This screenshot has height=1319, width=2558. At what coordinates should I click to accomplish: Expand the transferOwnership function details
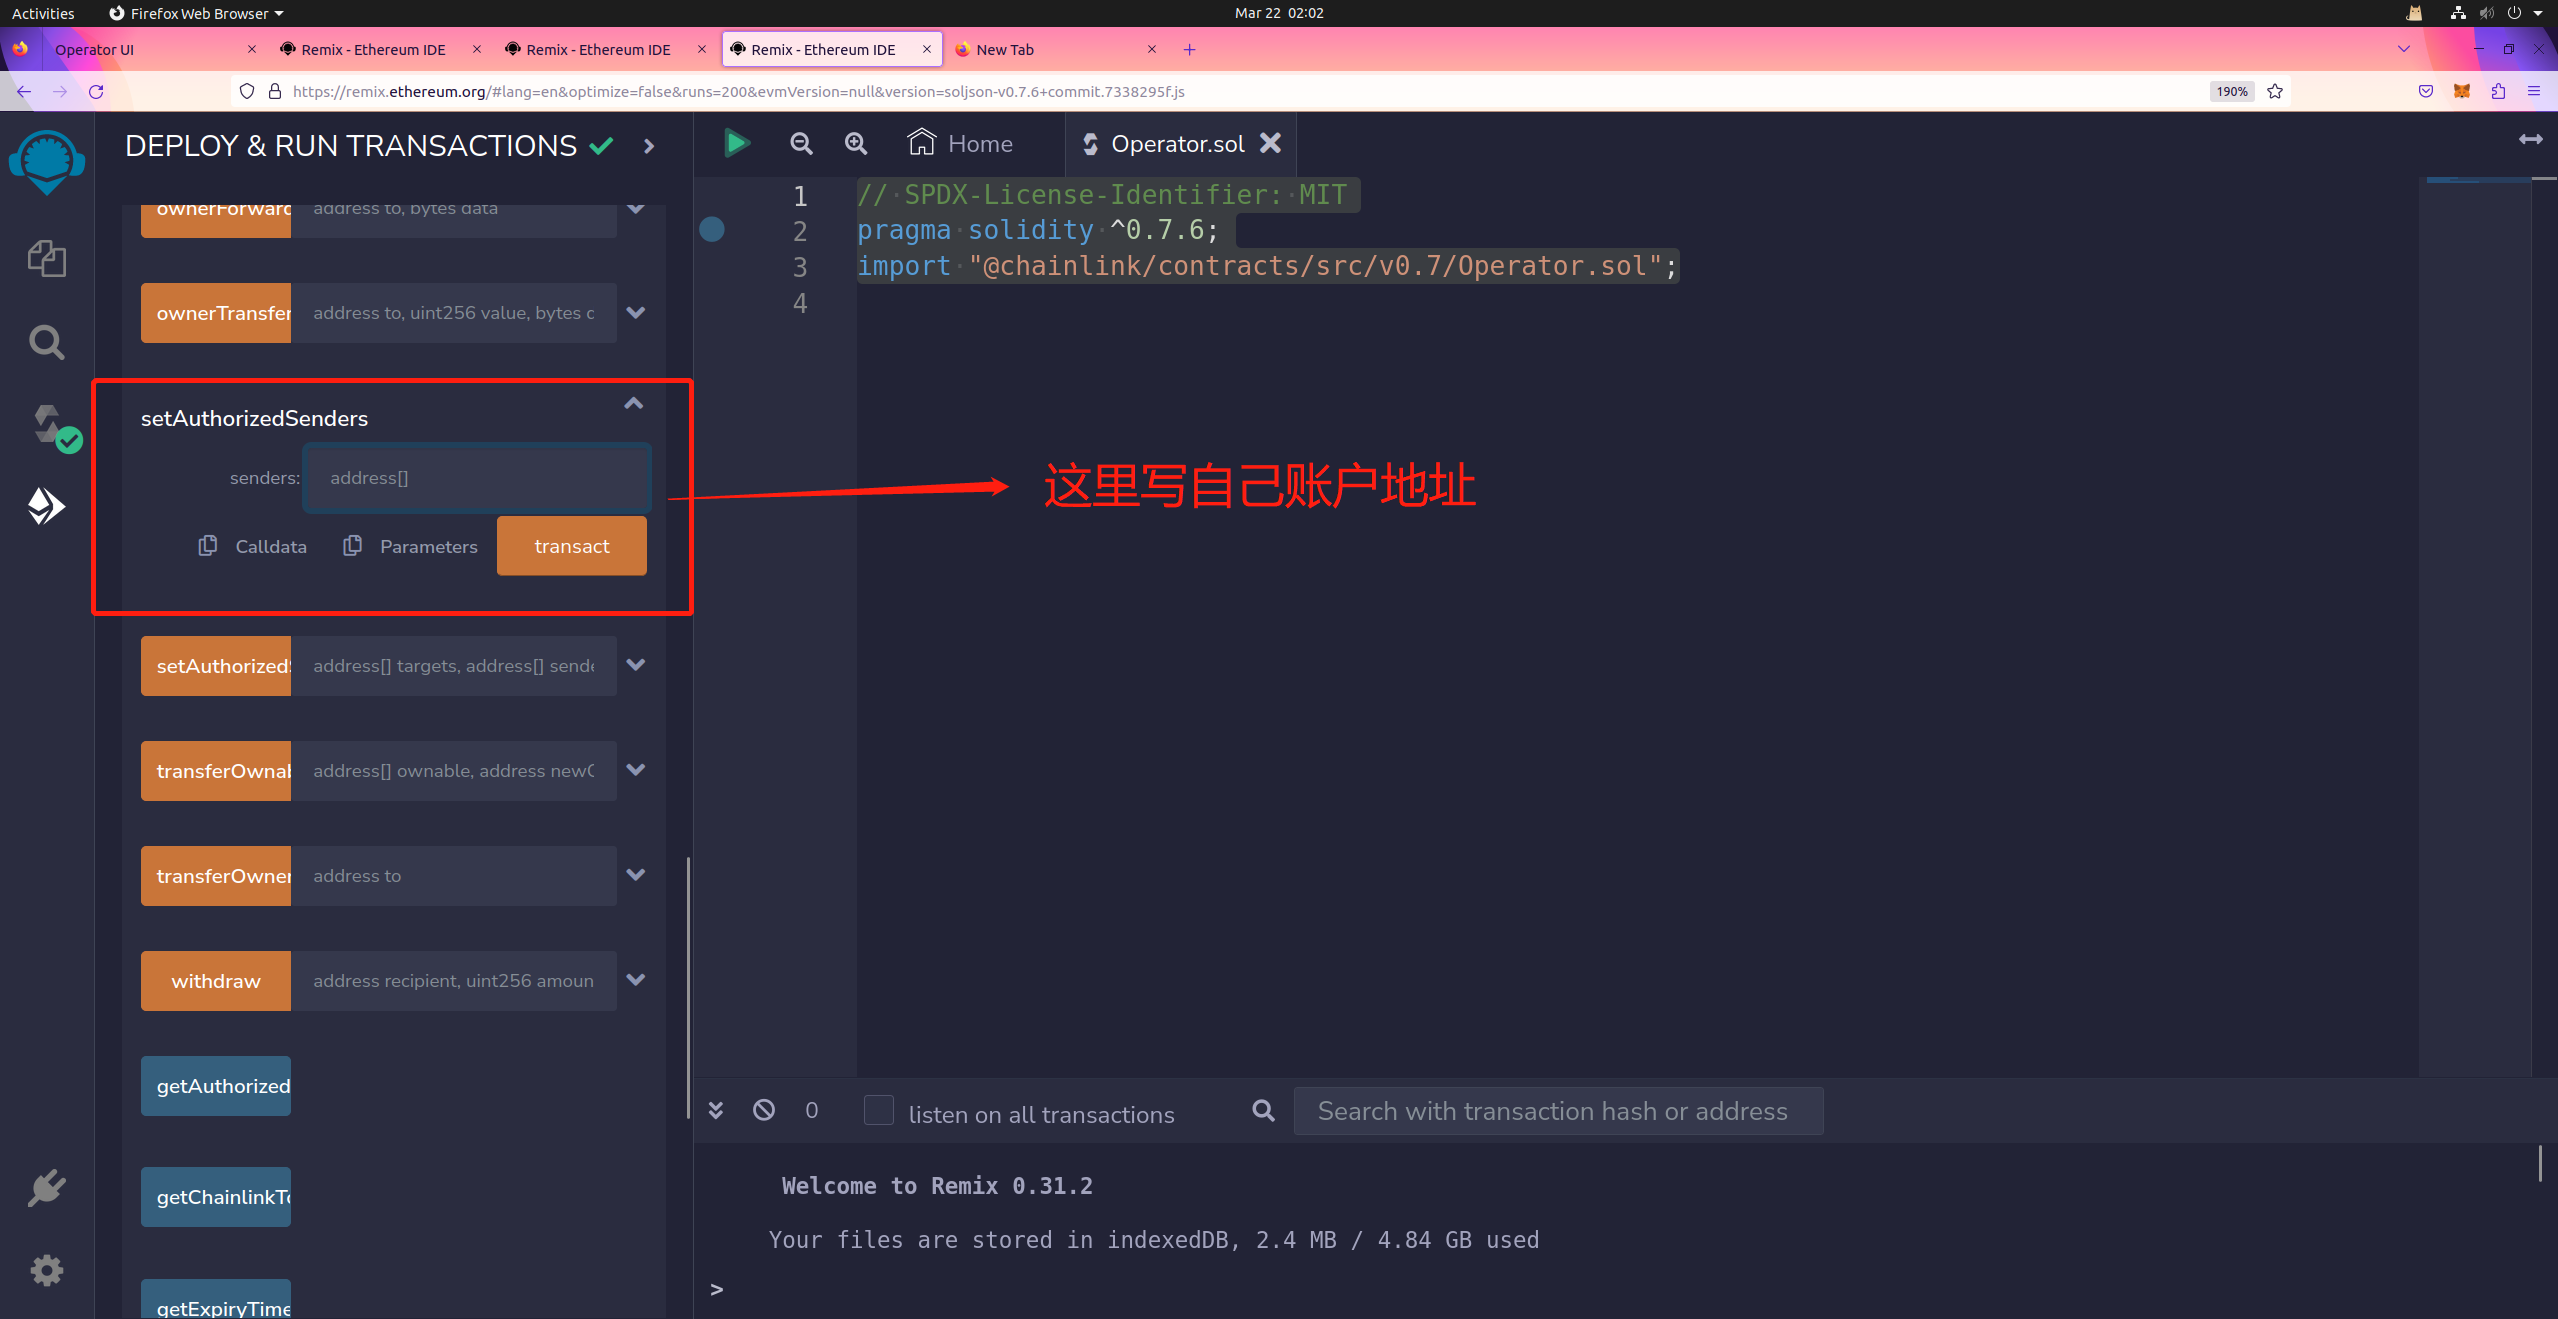(636, 875)
